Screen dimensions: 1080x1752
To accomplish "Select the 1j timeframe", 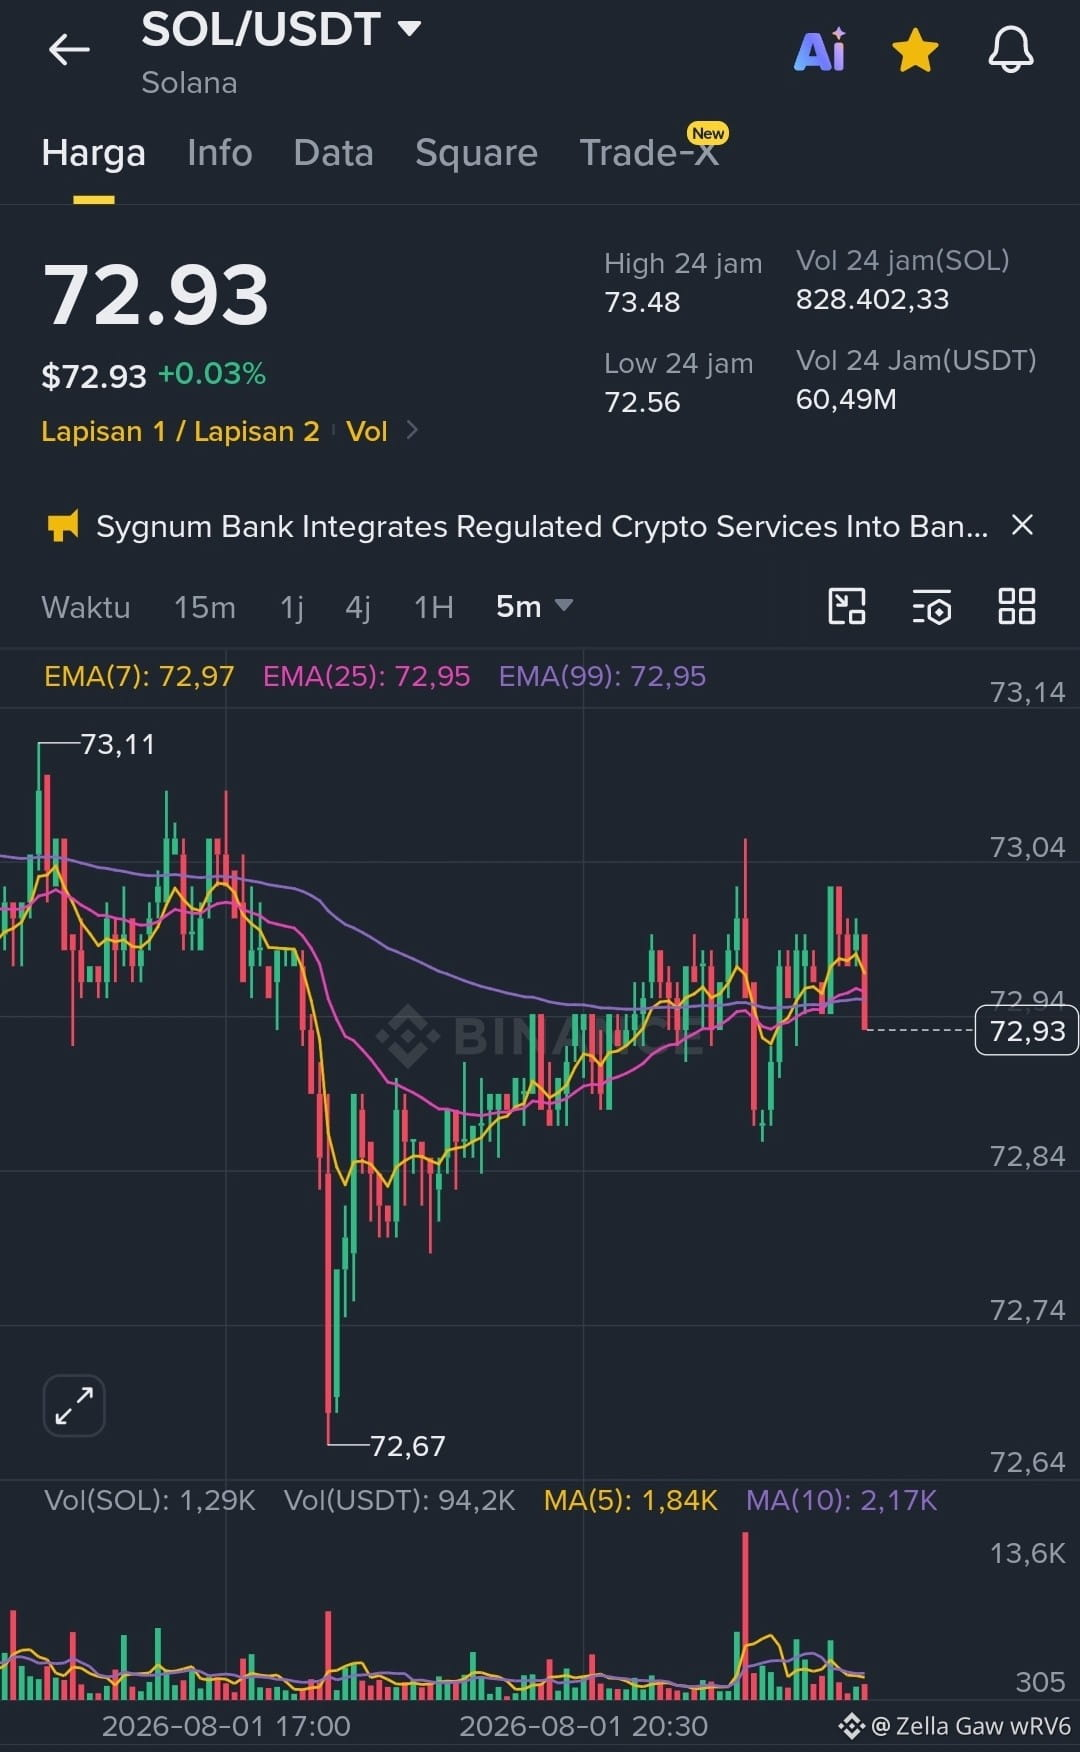I will [x=292, y=607].
